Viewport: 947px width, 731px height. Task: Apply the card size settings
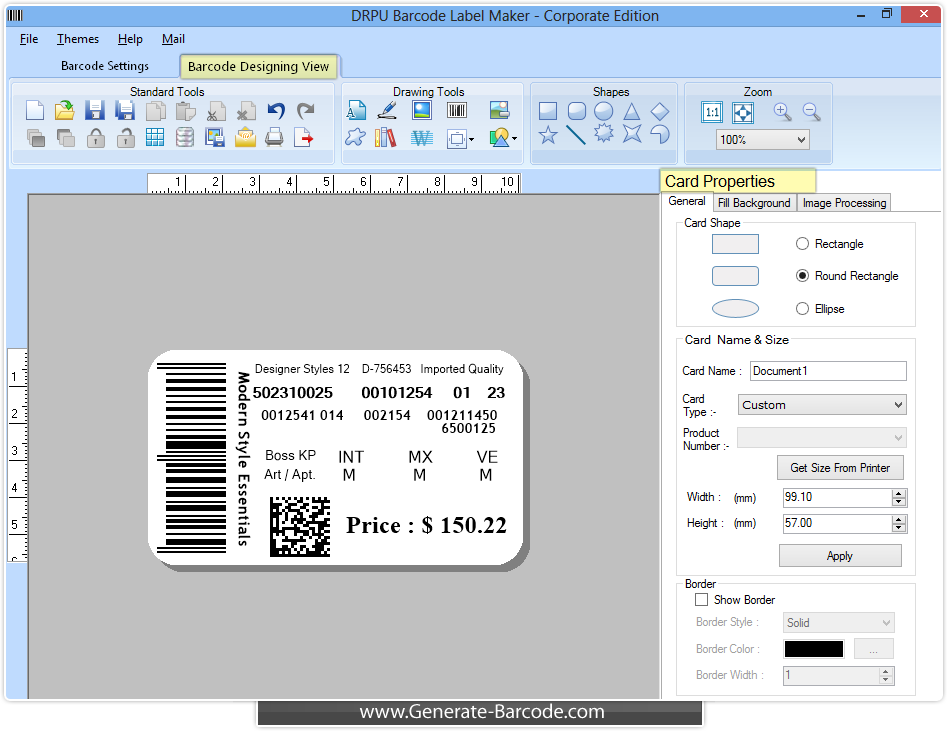840,555
